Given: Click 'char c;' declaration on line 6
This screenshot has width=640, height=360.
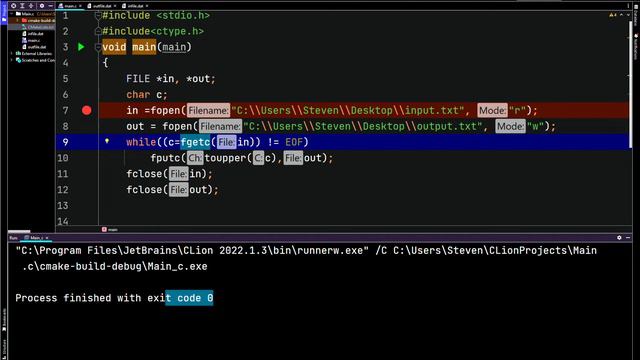Looking at the screenshot, I should (x=147, y=95).
